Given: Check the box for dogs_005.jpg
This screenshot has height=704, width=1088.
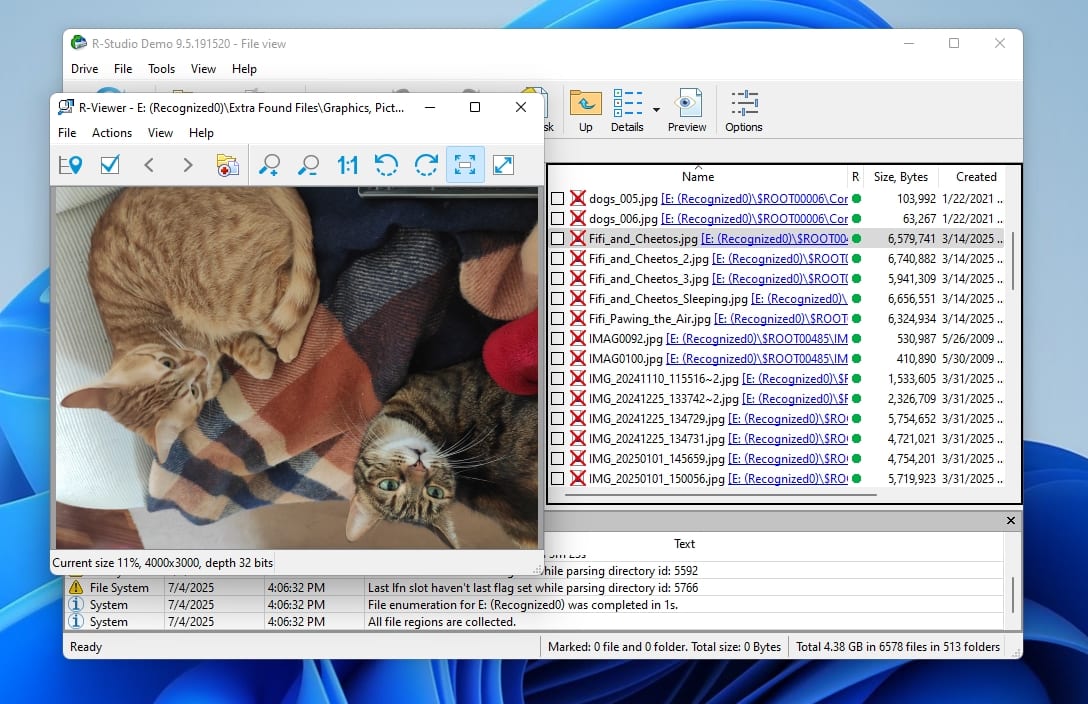Looking at the screenshot, I should [557, 198].
